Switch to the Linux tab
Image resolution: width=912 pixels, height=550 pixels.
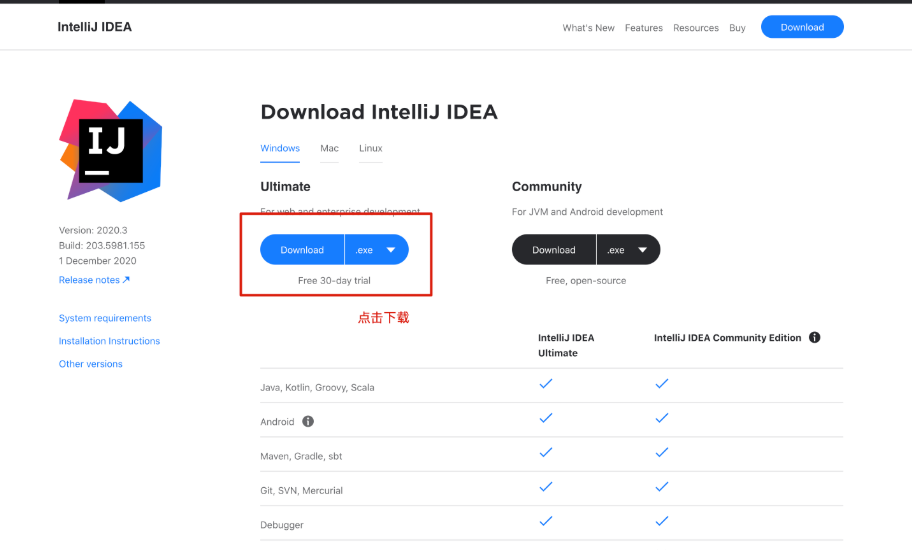(x=370, y=148)
